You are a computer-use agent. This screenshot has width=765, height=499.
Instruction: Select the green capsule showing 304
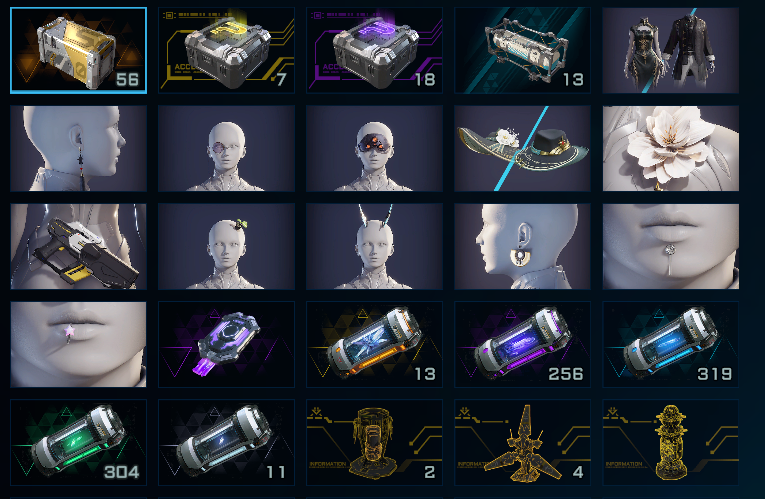click(x=78, y=442)
